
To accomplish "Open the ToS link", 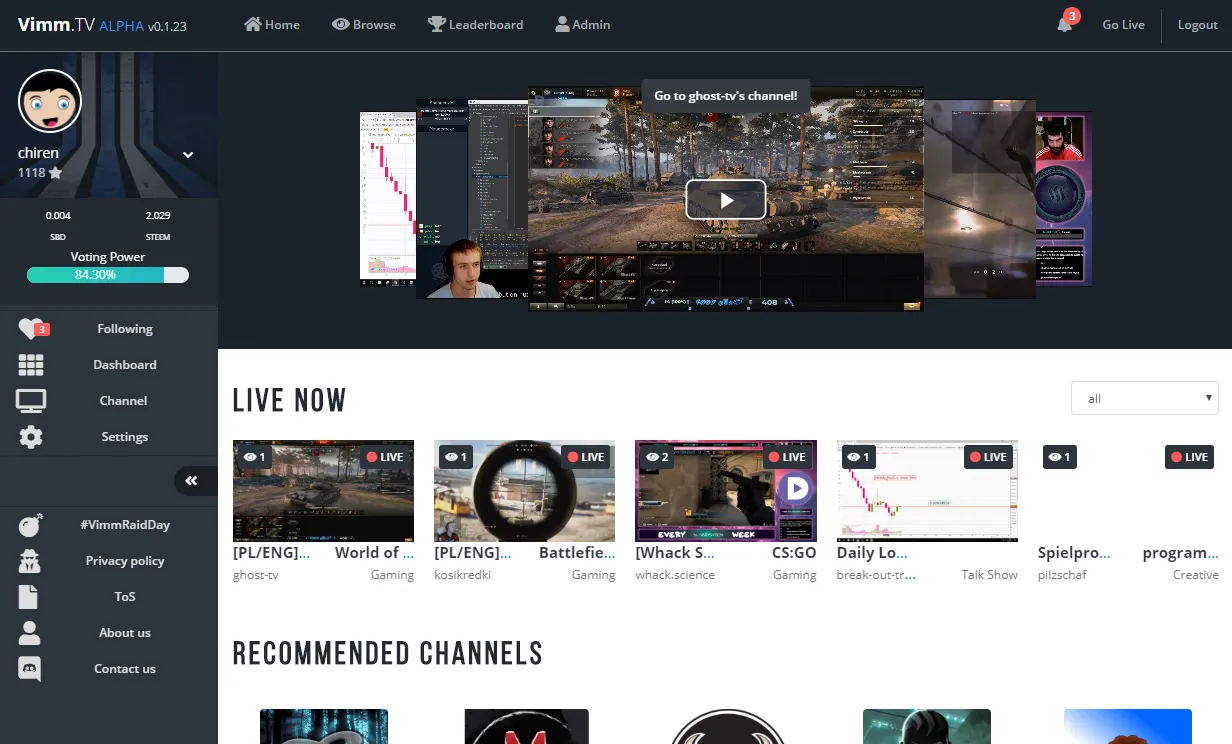I will point(125,597).
